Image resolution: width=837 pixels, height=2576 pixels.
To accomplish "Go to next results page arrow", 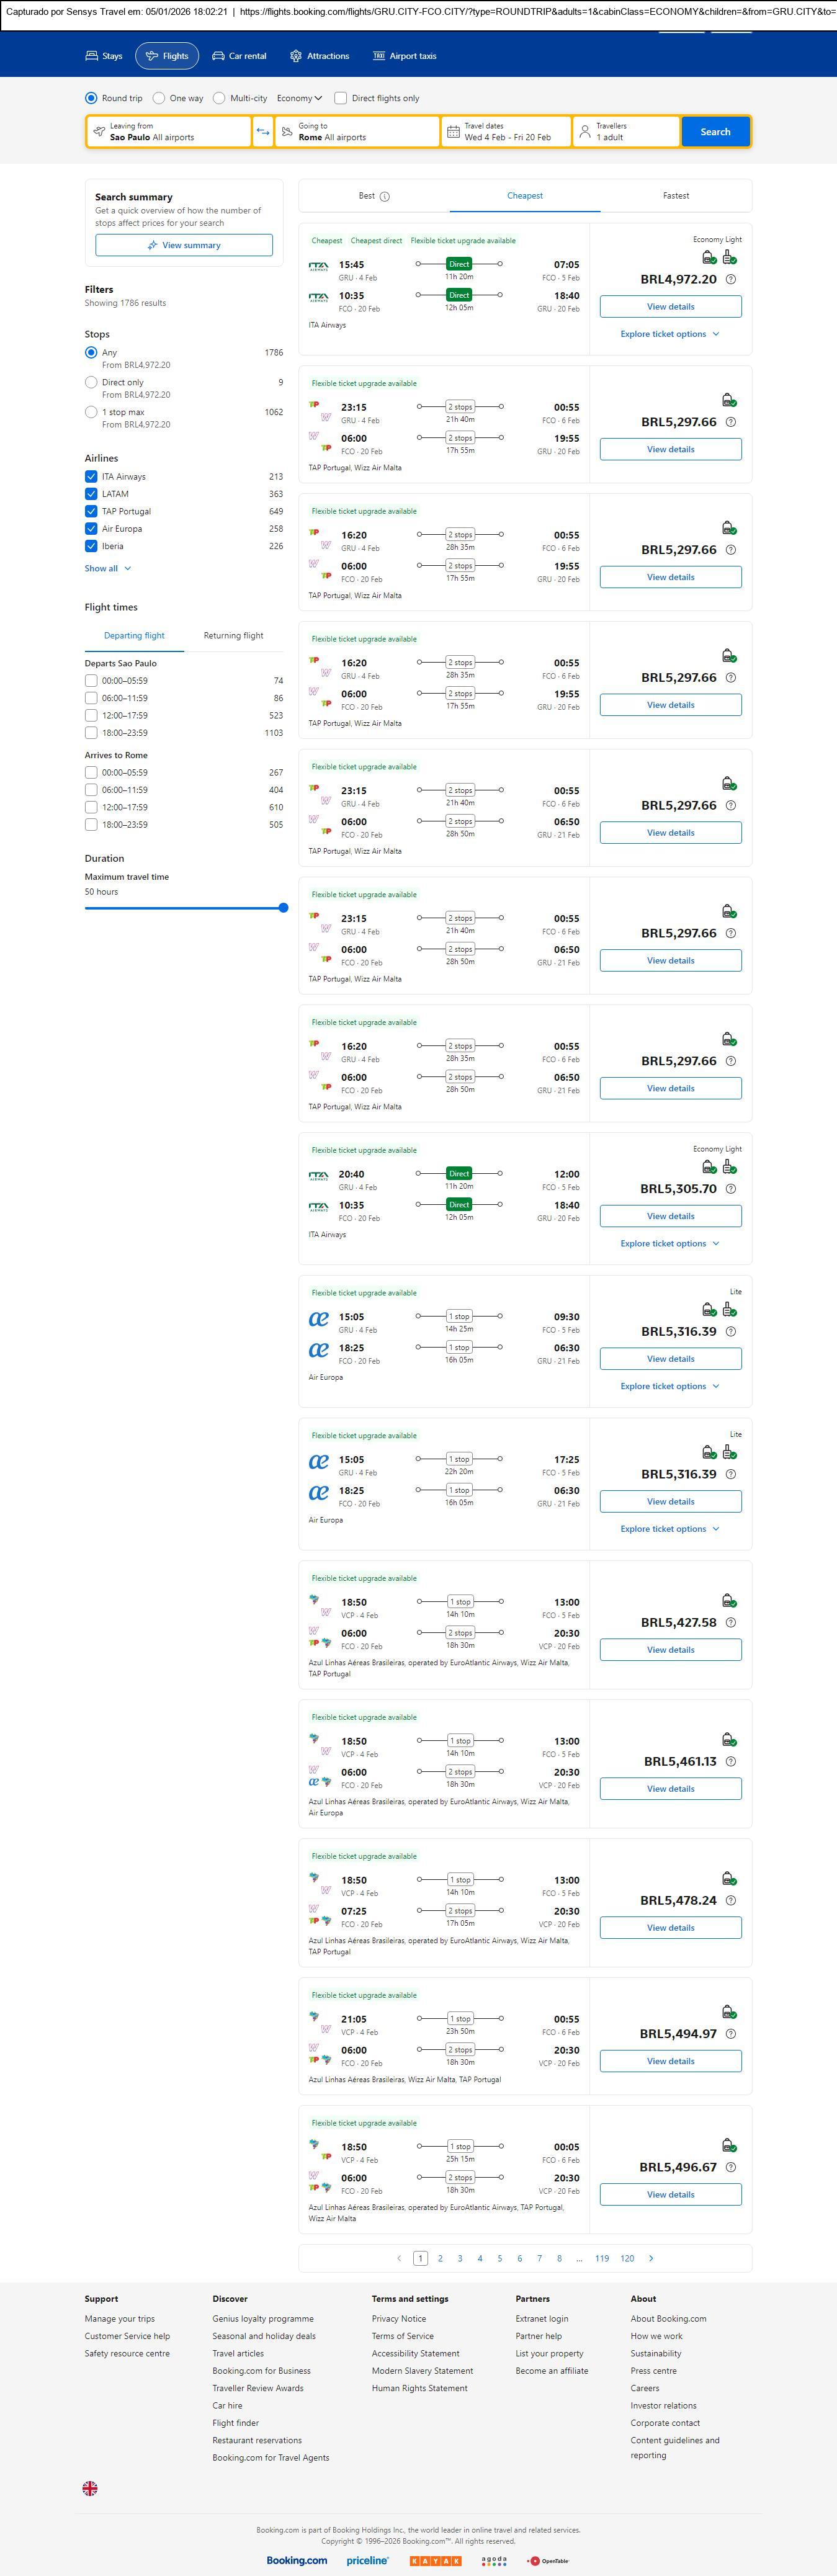I will (651, 2257).
